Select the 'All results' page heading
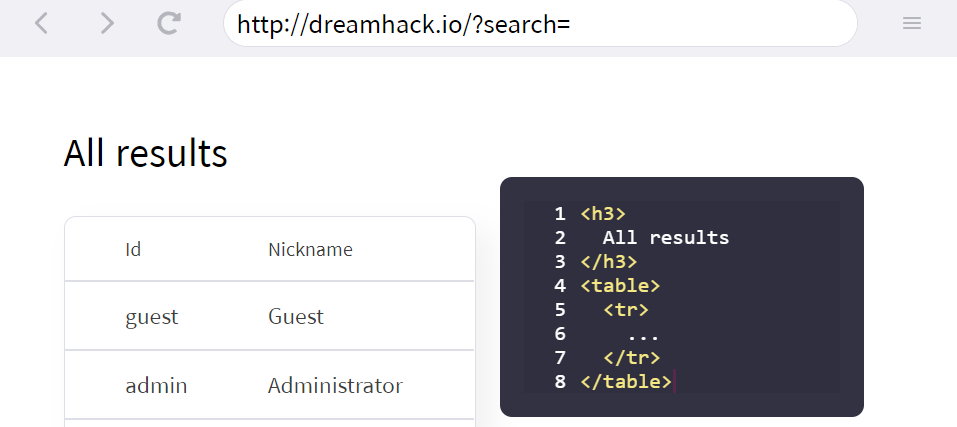 coord(146,152)
